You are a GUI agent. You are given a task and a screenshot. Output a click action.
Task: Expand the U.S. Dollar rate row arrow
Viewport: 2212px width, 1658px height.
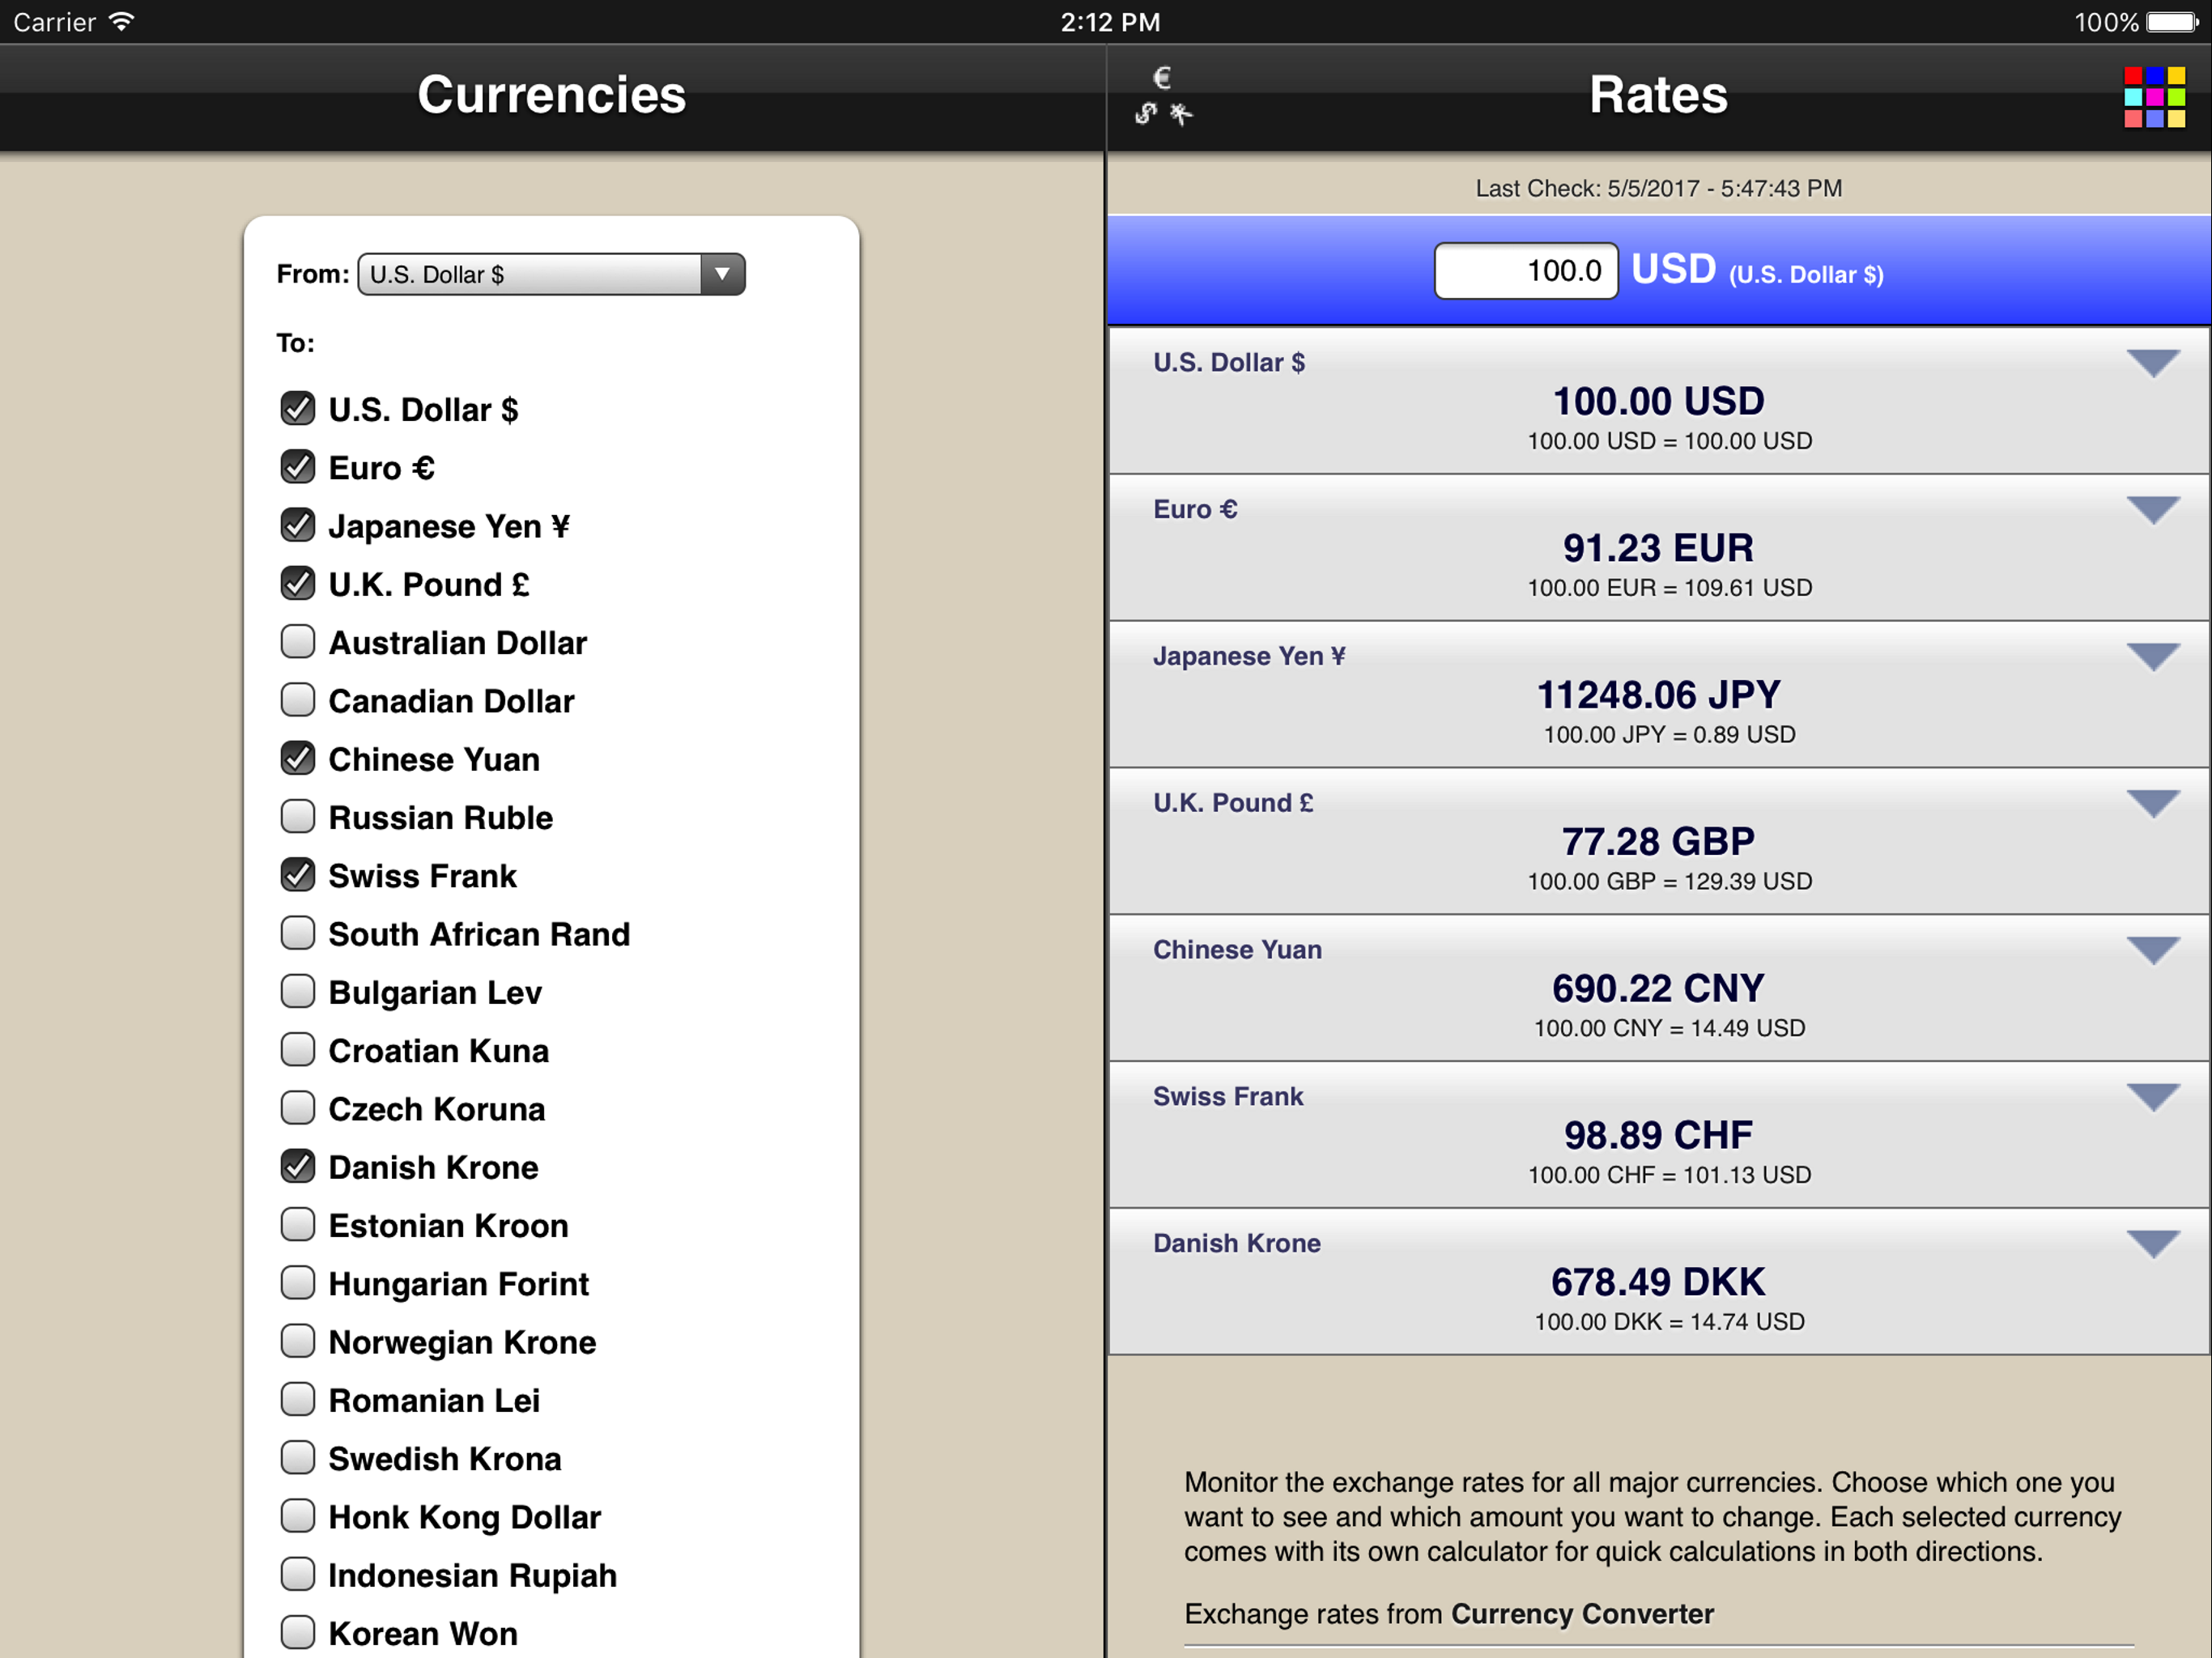pos(2153,363)
